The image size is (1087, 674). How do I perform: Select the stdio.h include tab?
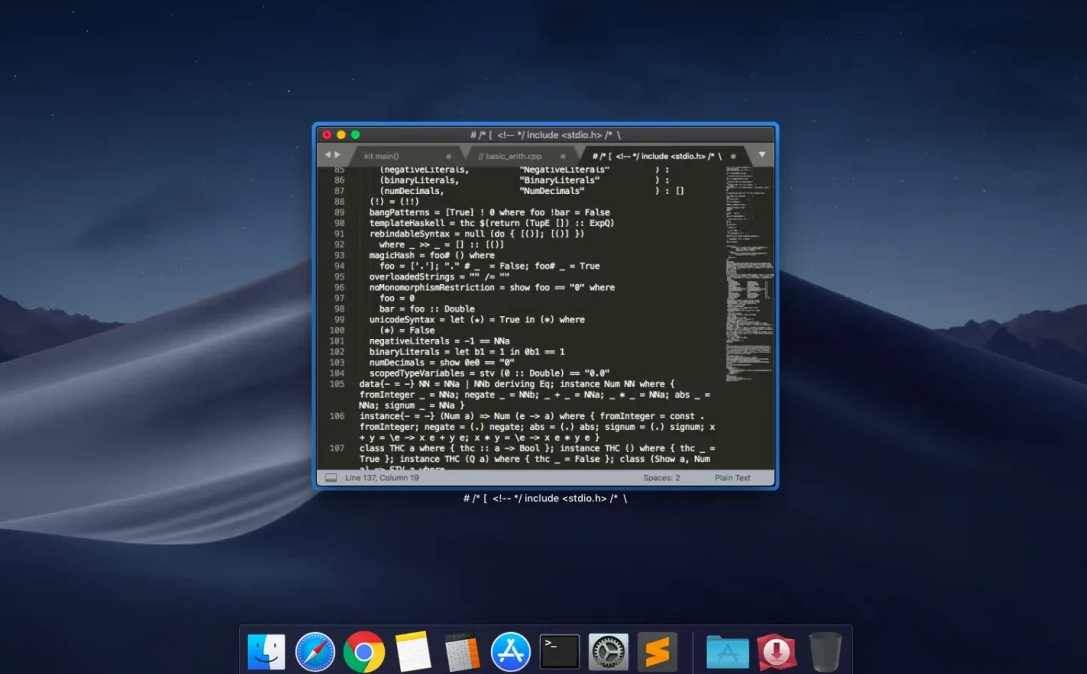tap(656, 156)
